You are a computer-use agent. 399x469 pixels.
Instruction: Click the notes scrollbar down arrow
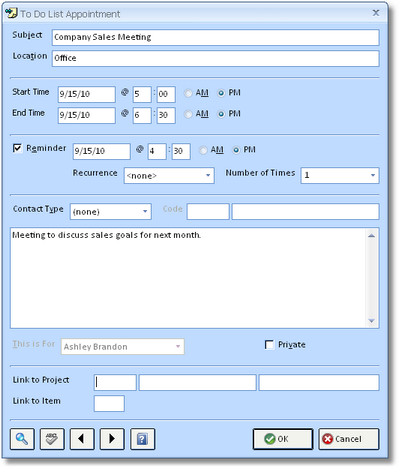[x=372, y=321]
